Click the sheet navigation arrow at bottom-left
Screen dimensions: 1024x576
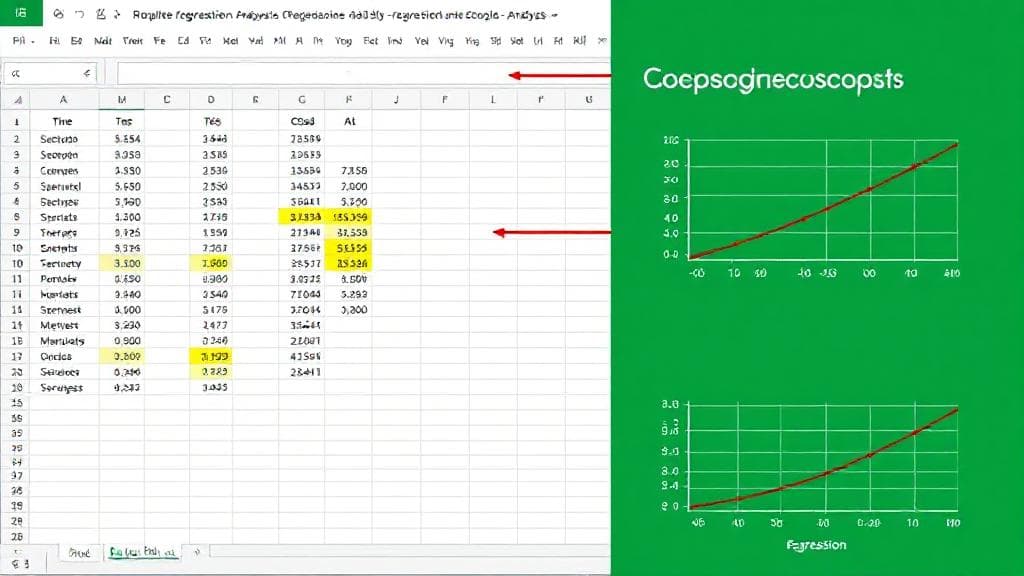click(x=16, y=552)
